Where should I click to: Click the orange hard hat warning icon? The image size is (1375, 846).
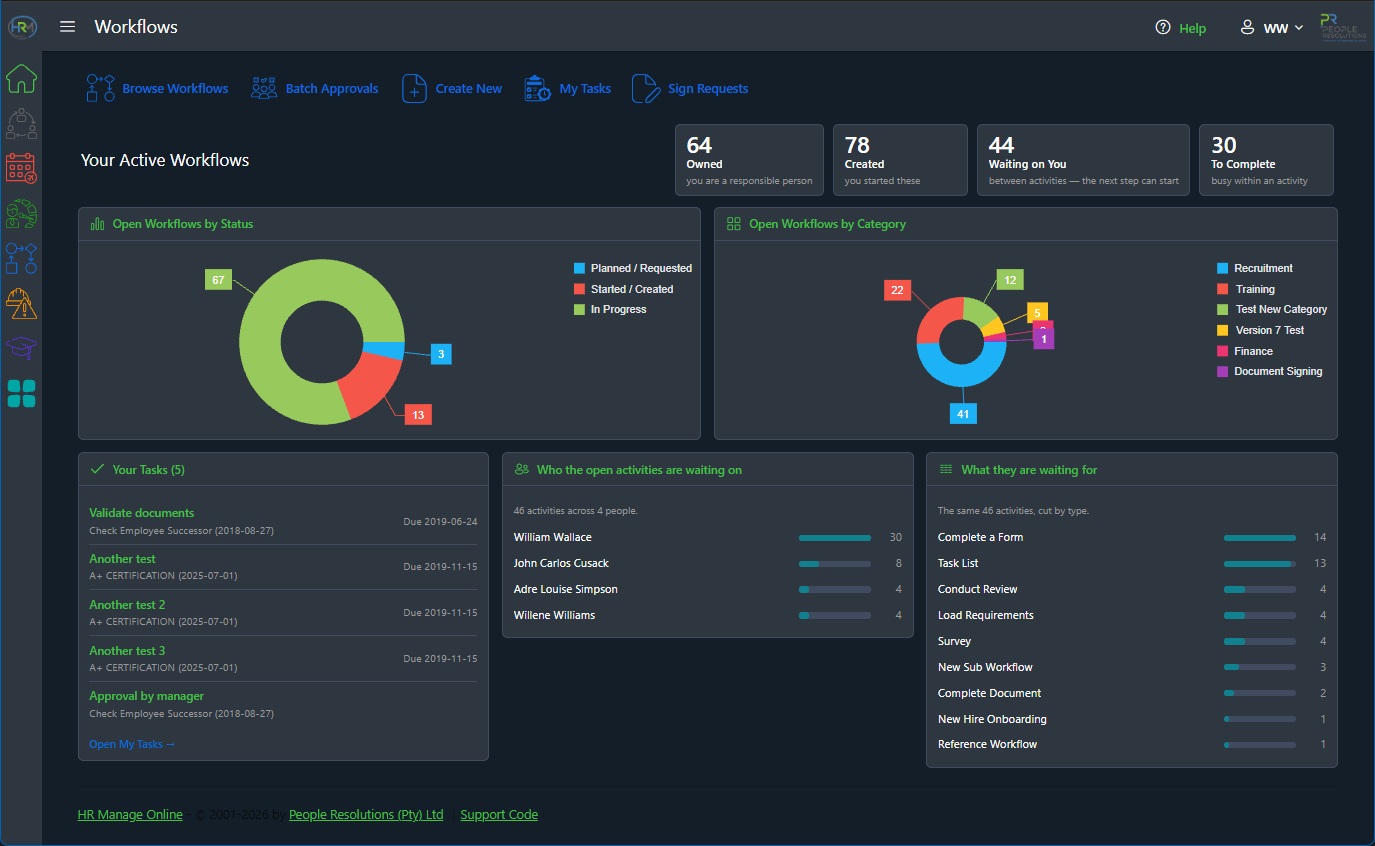pos(22,303)
